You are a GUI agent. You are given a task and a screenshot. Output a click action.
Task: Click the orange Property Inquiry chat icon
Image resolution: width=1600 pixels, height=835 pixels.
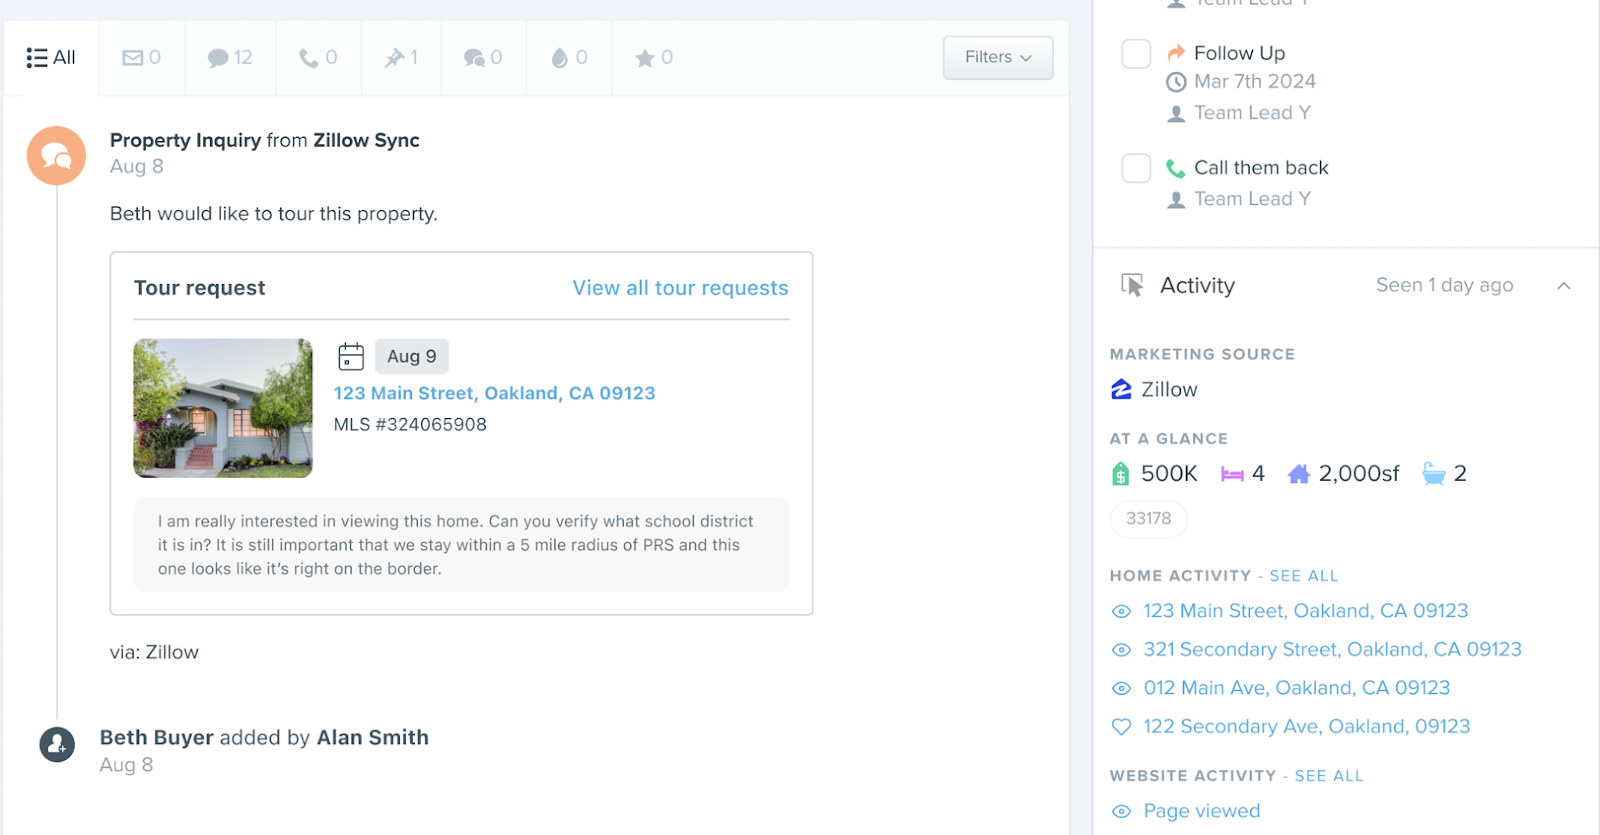[x=56, y=156]
